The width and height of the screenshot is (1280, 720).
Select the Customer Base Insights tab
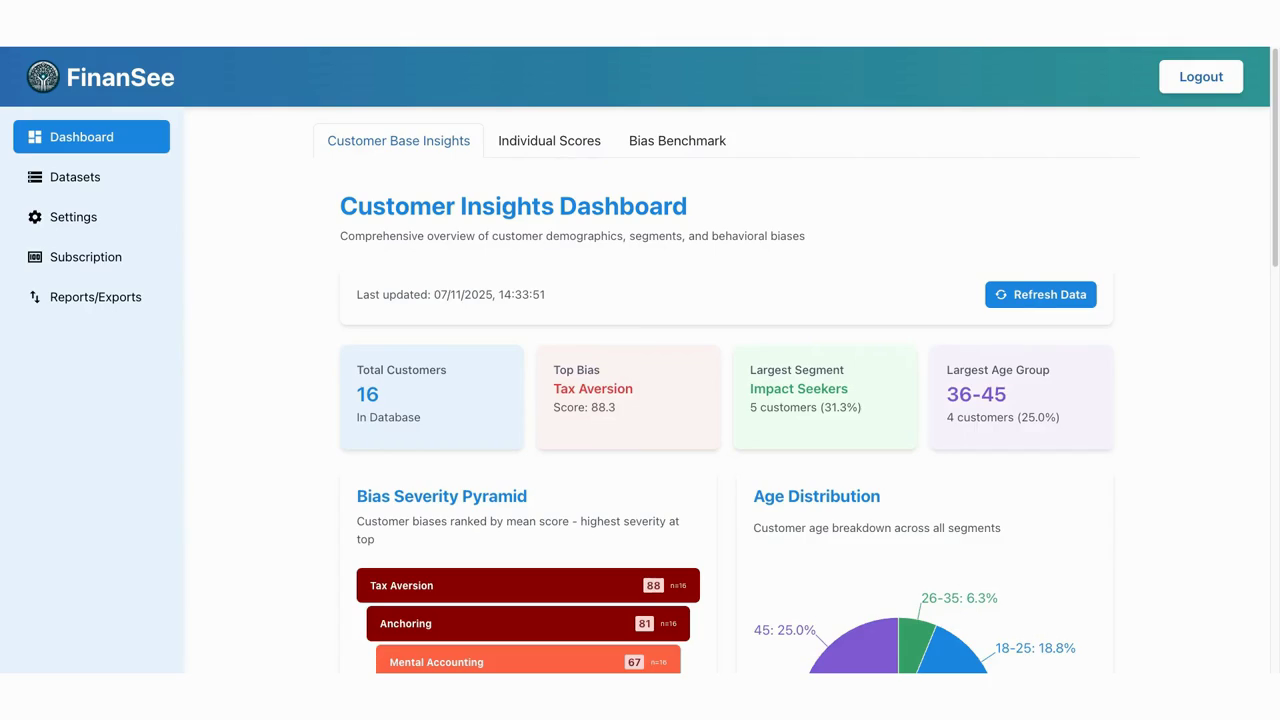398,141
